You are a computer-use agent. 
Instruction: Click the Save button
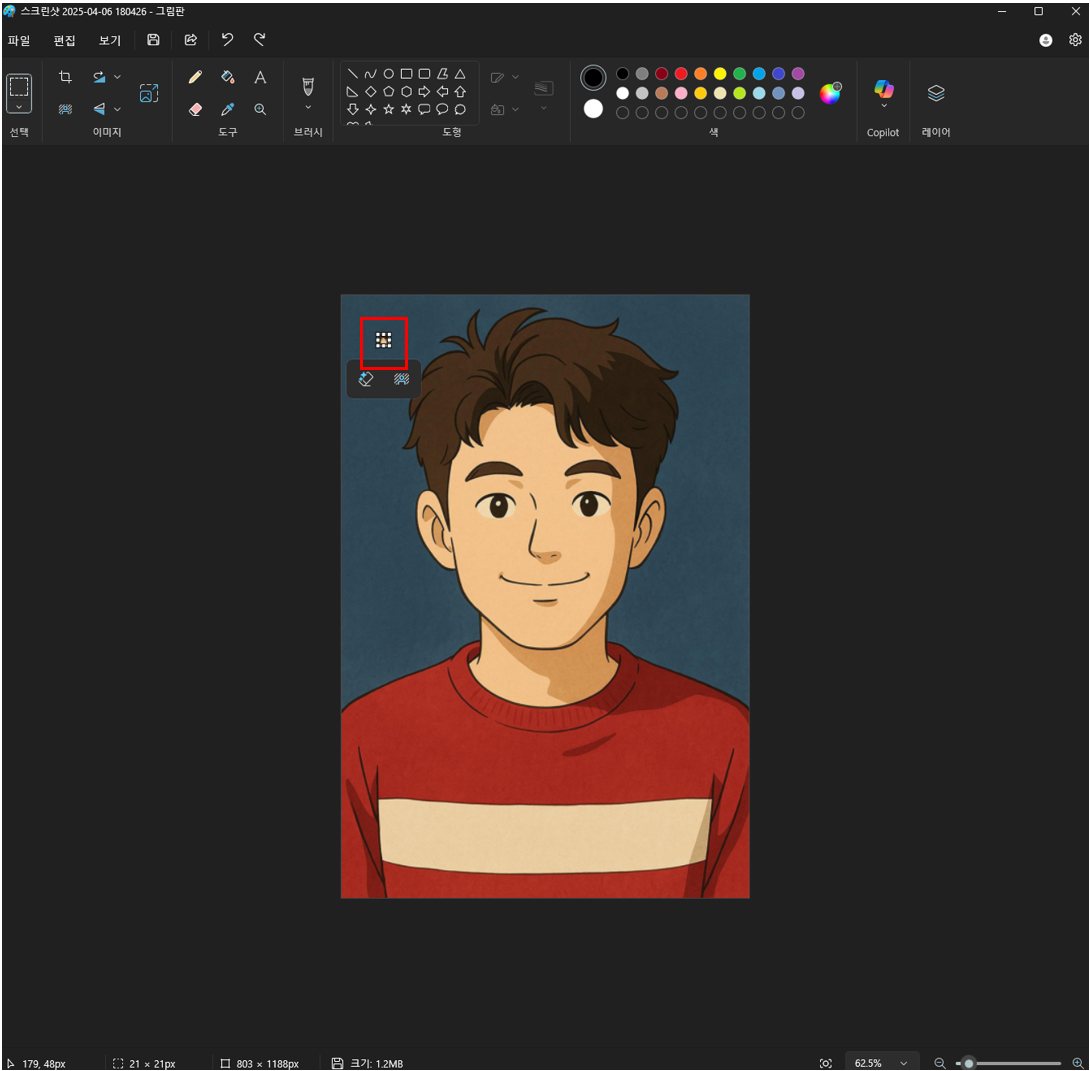153,40
